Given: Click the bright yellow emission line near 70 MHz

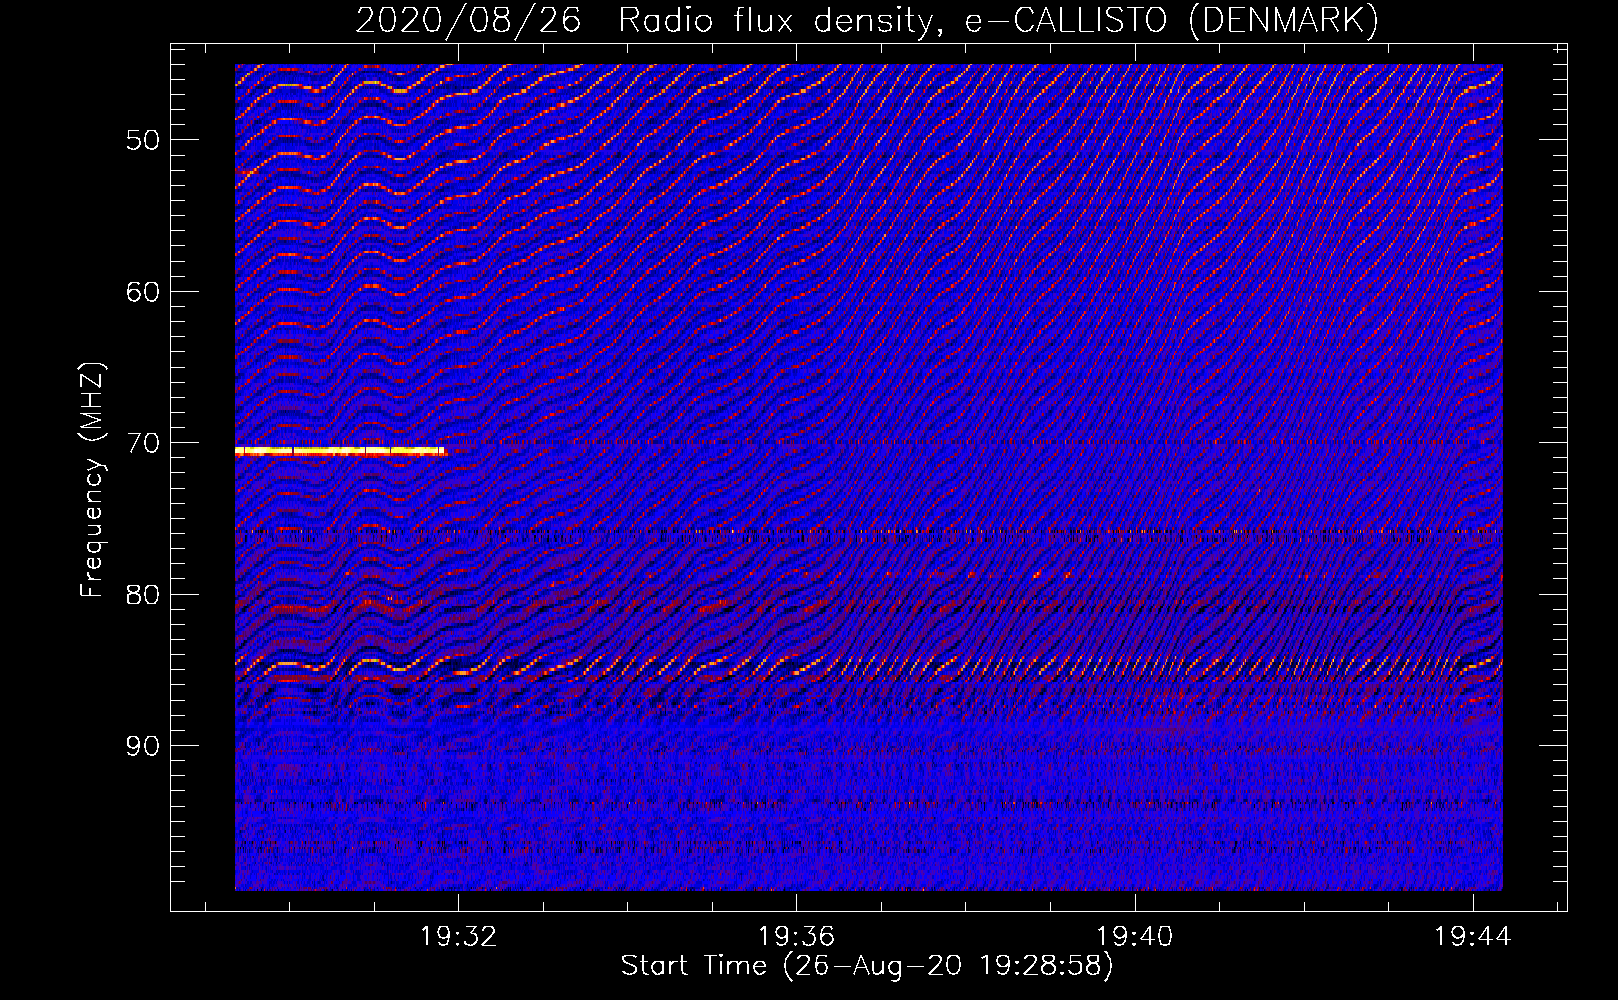Looking at the screenshot, I should (340, 451).
